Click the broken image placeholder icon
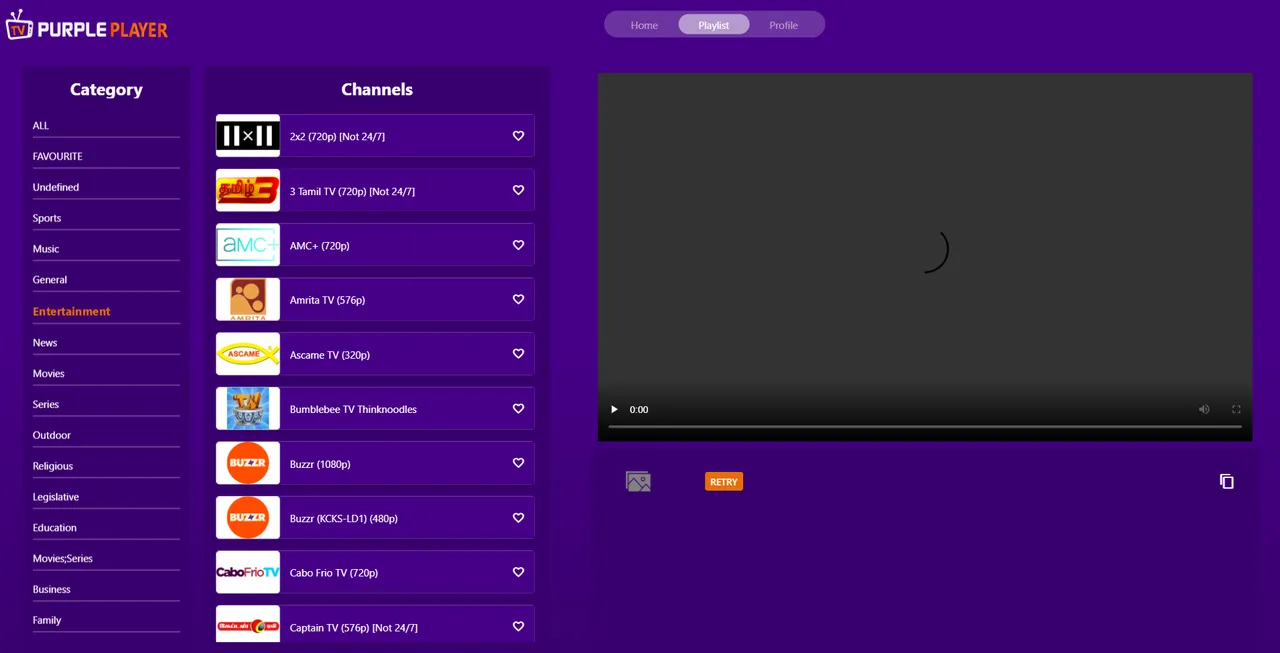This screenshot has width=1280, height=653. [638, 481]
